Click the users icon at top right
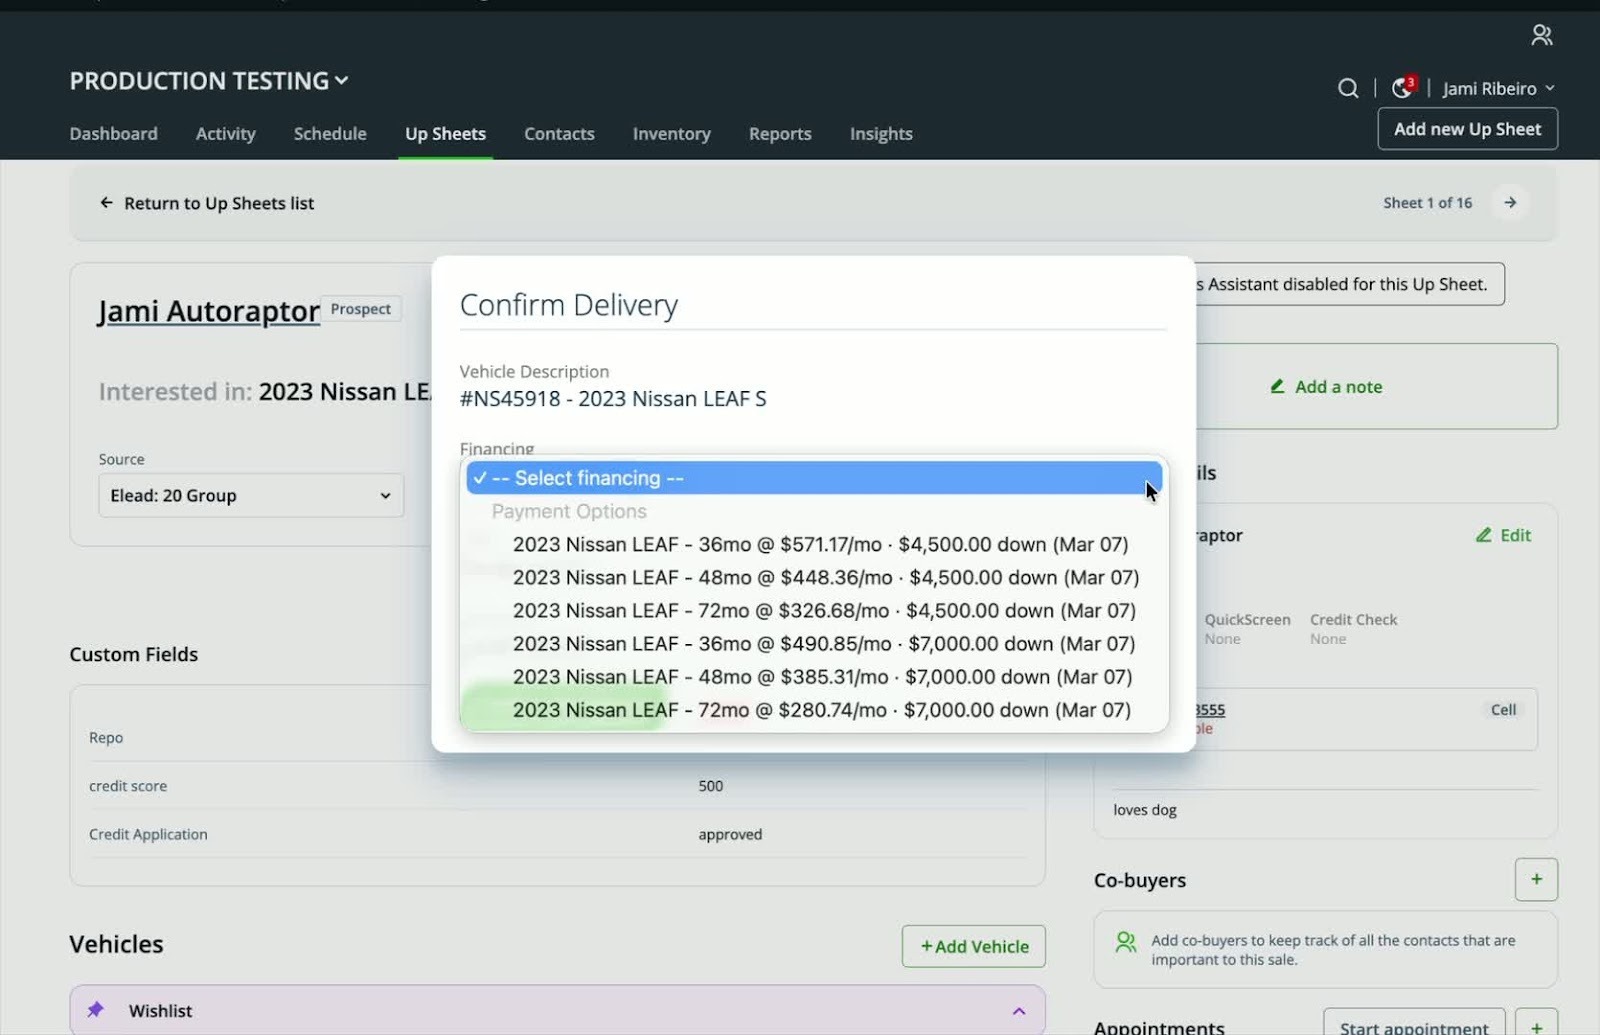 coord(1541,36)
